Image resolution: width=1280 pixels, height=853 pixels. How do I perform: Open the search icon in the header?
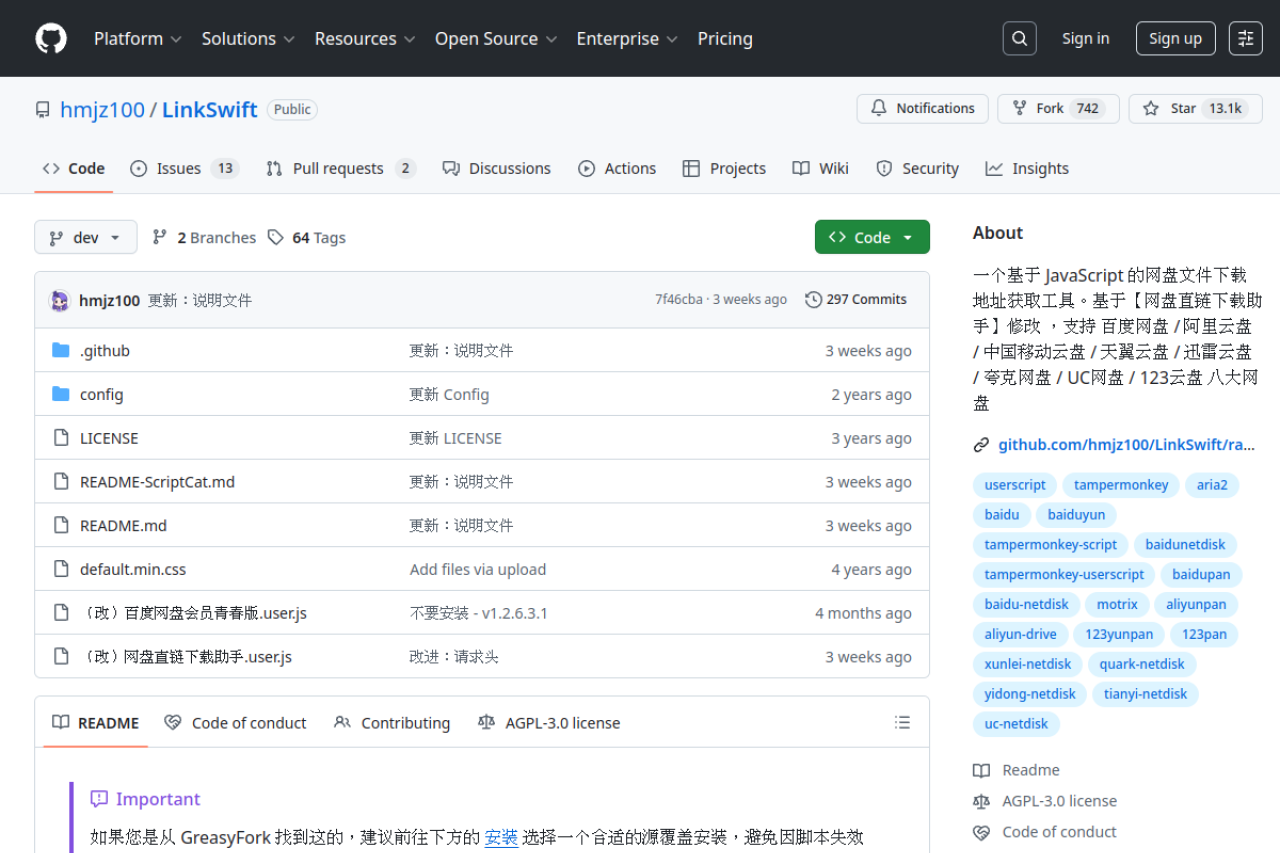click(x=1019, y=38)
